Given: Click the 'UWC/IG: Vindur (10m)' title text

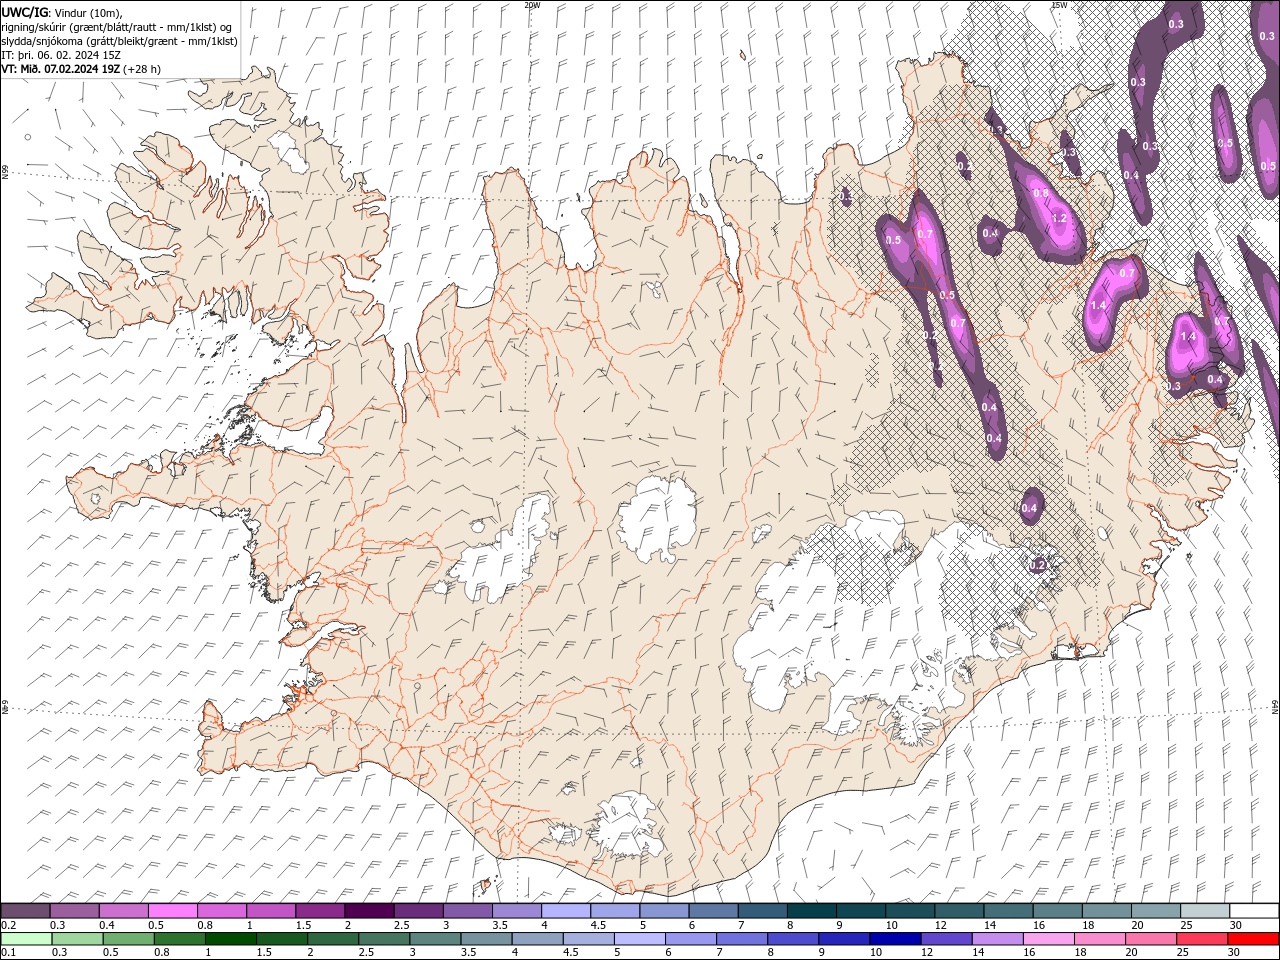Looking at the screenshot, I should pos(62,11).
